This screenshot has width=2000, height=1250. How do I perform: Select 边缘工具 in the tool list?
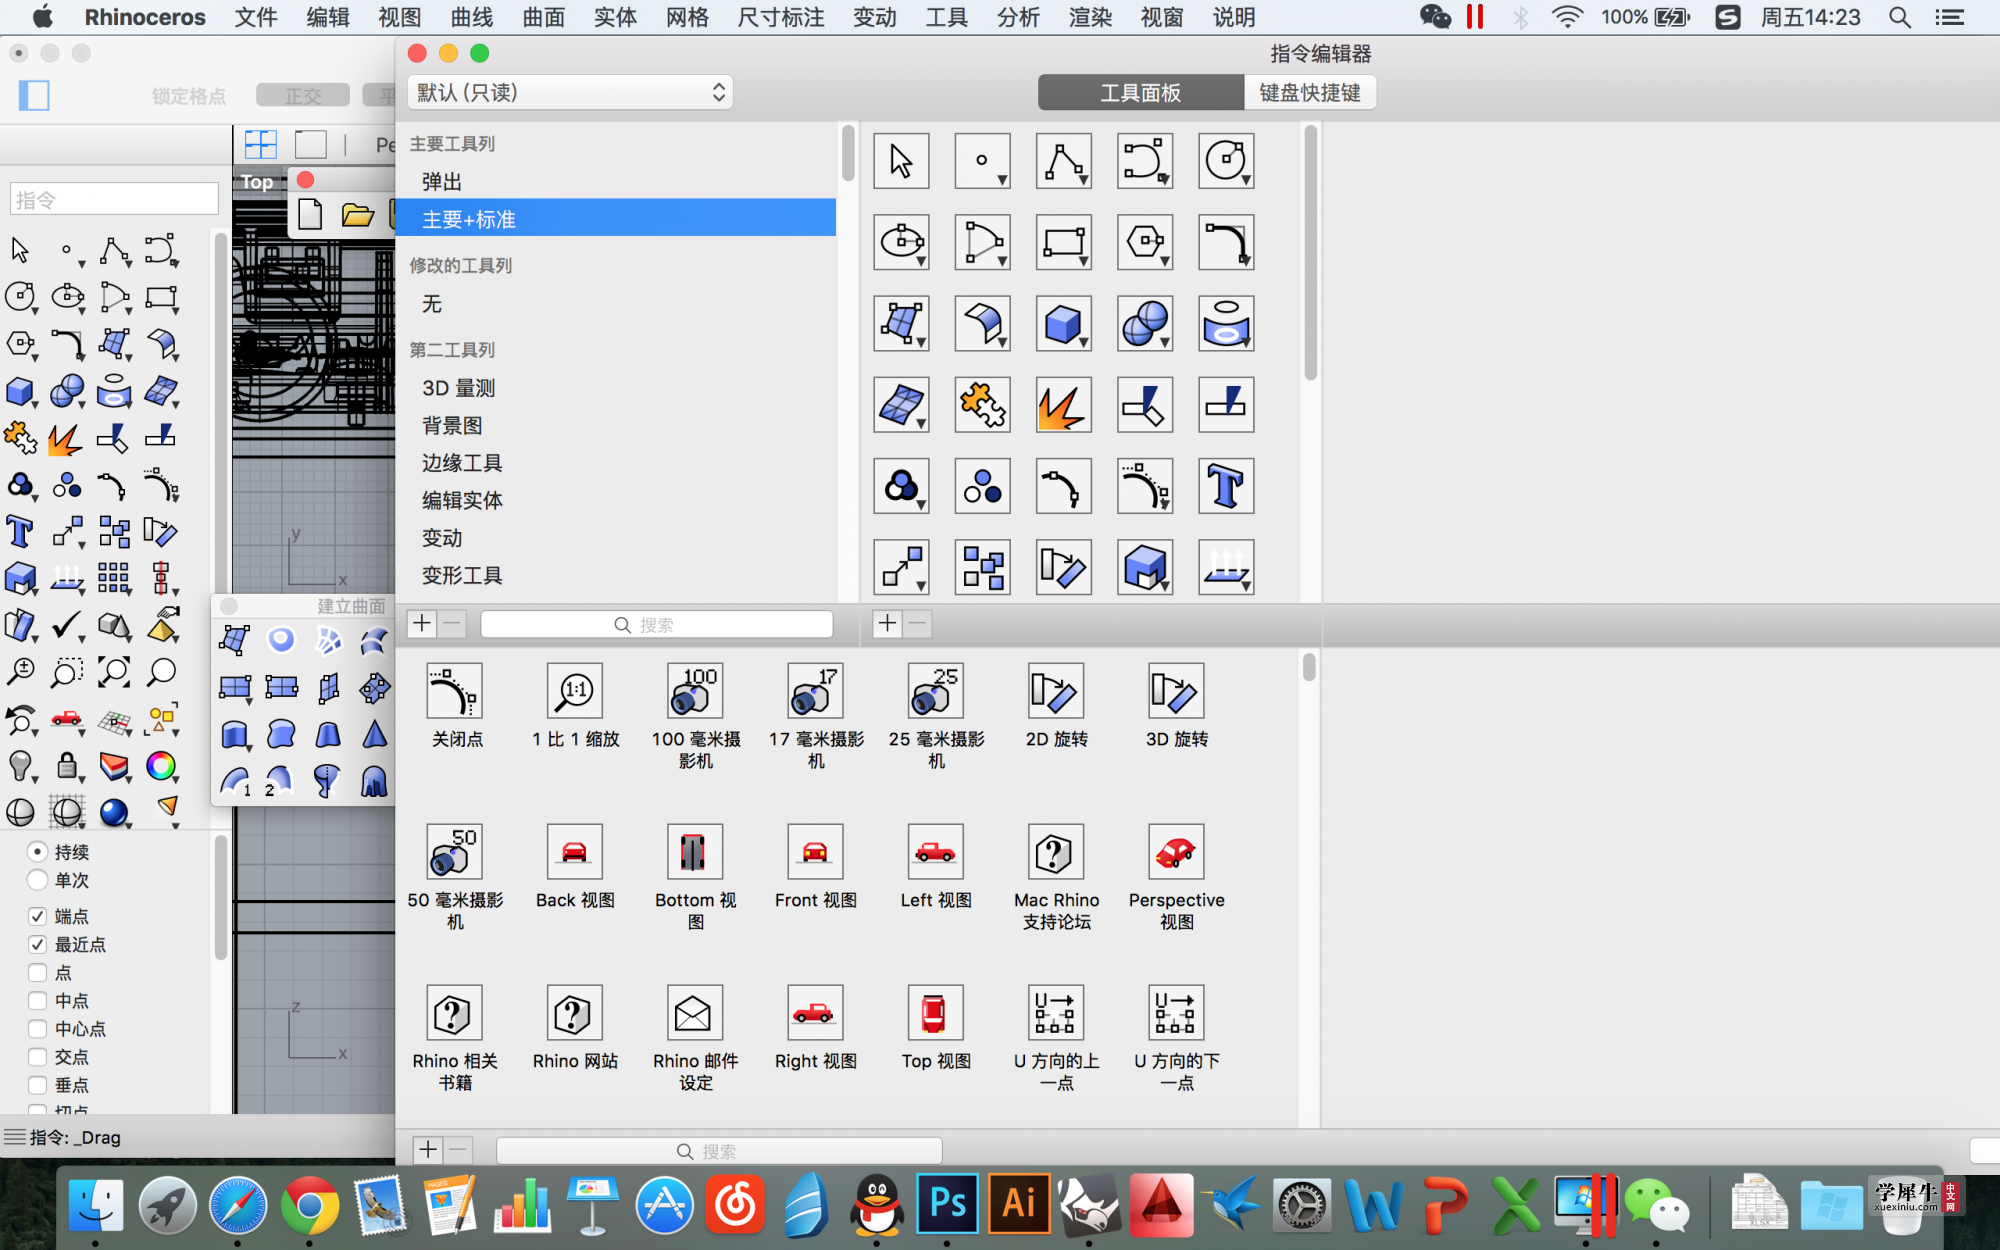coord(462,463)
